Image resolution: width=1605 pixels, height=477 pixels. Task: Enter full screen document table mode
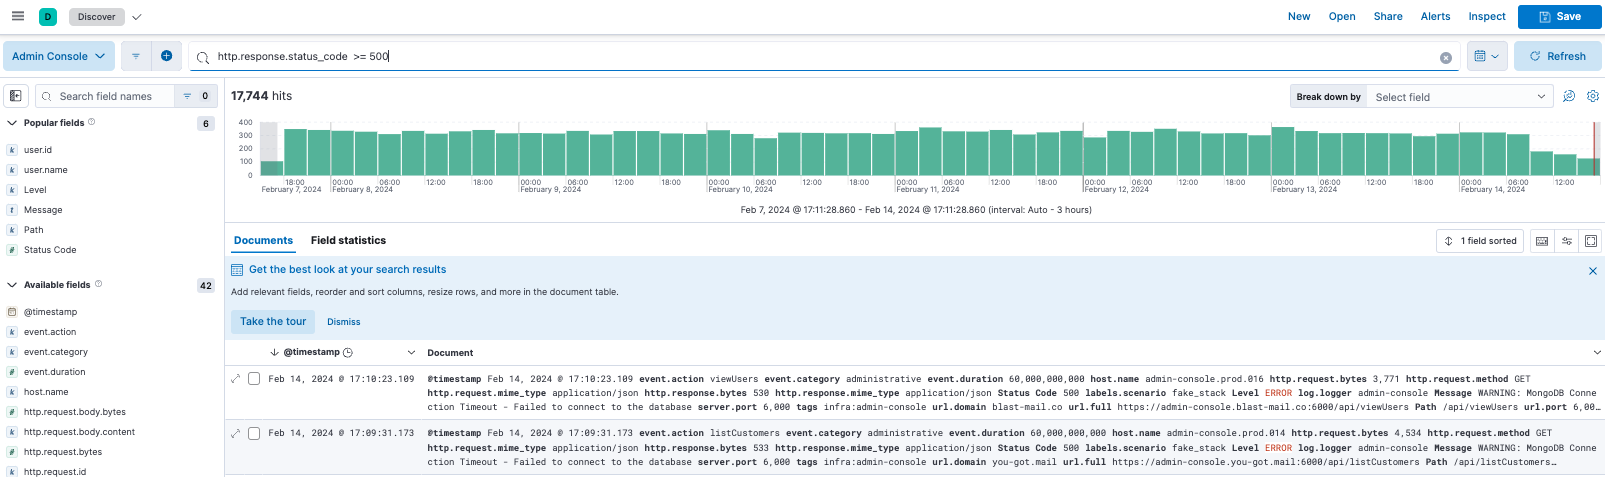(1591, 241)
